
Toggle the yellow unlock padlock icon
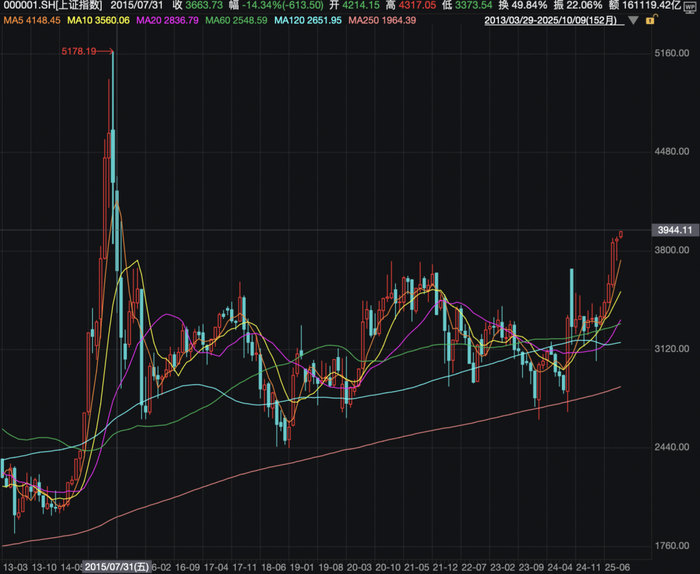(x=651, y=20)
